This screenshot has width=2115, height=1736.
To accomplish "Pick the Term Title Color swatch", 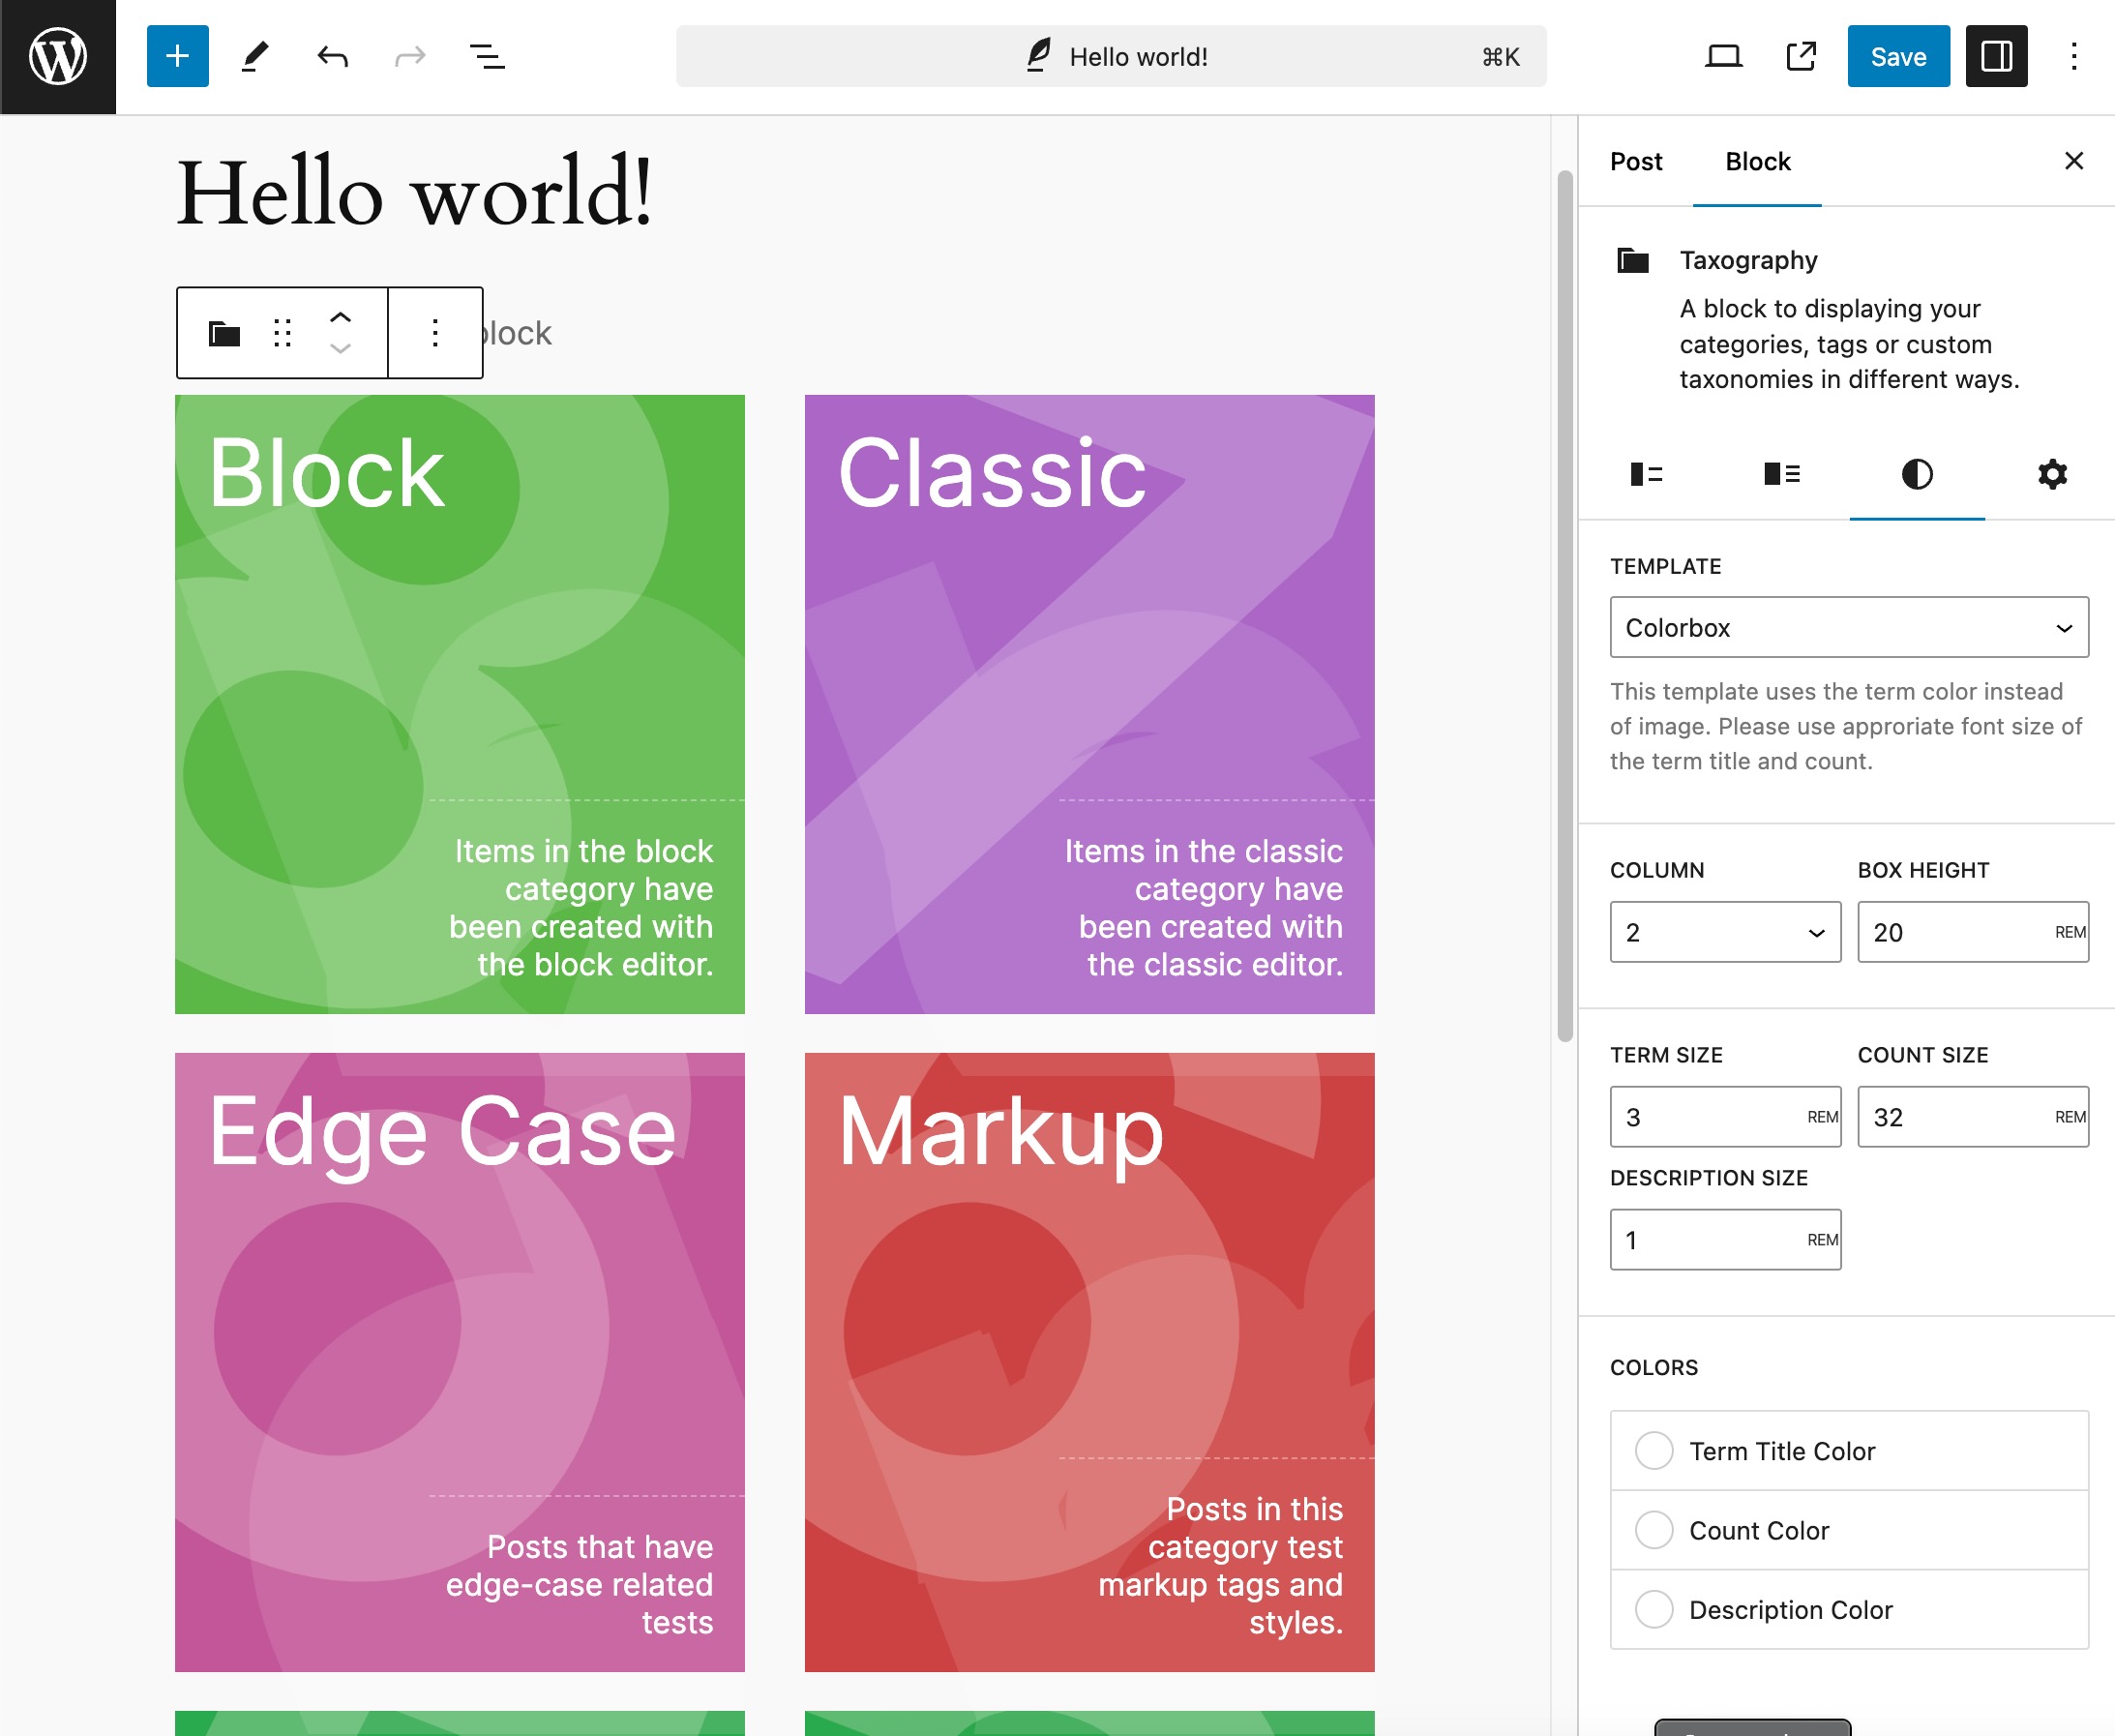I will 1653,1451.
